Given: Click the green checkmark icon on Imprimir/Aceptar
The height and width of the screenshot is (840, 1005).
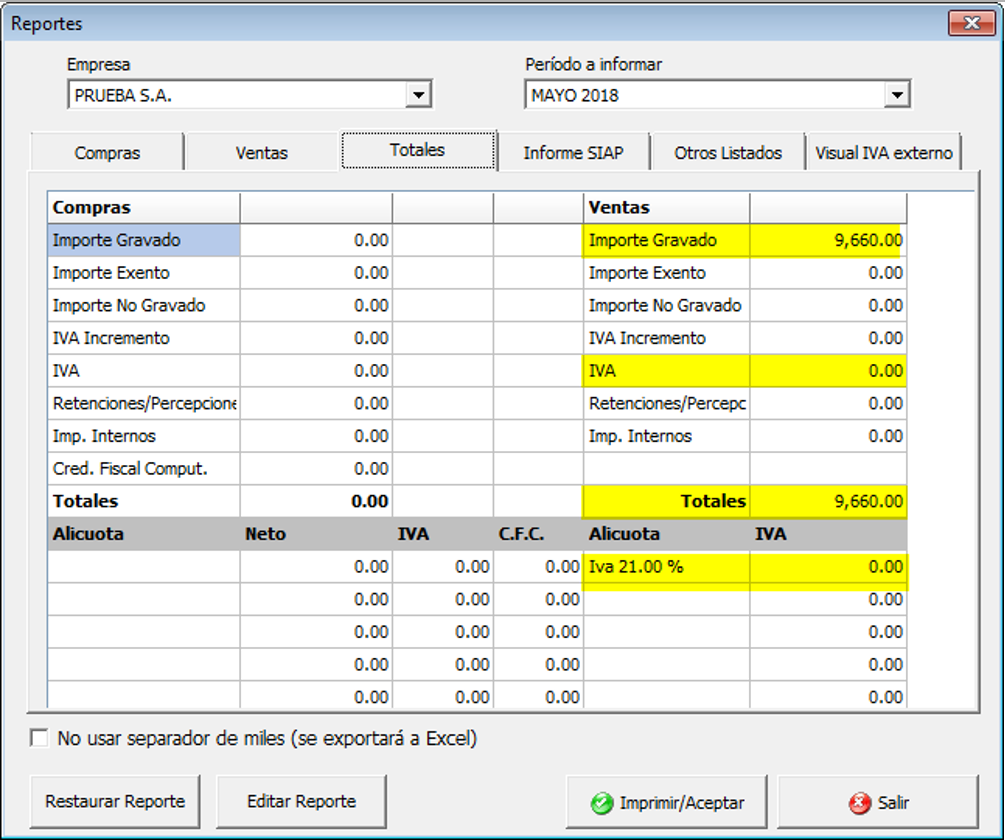Looking at the screenshot, I should [x=601, y=803].
